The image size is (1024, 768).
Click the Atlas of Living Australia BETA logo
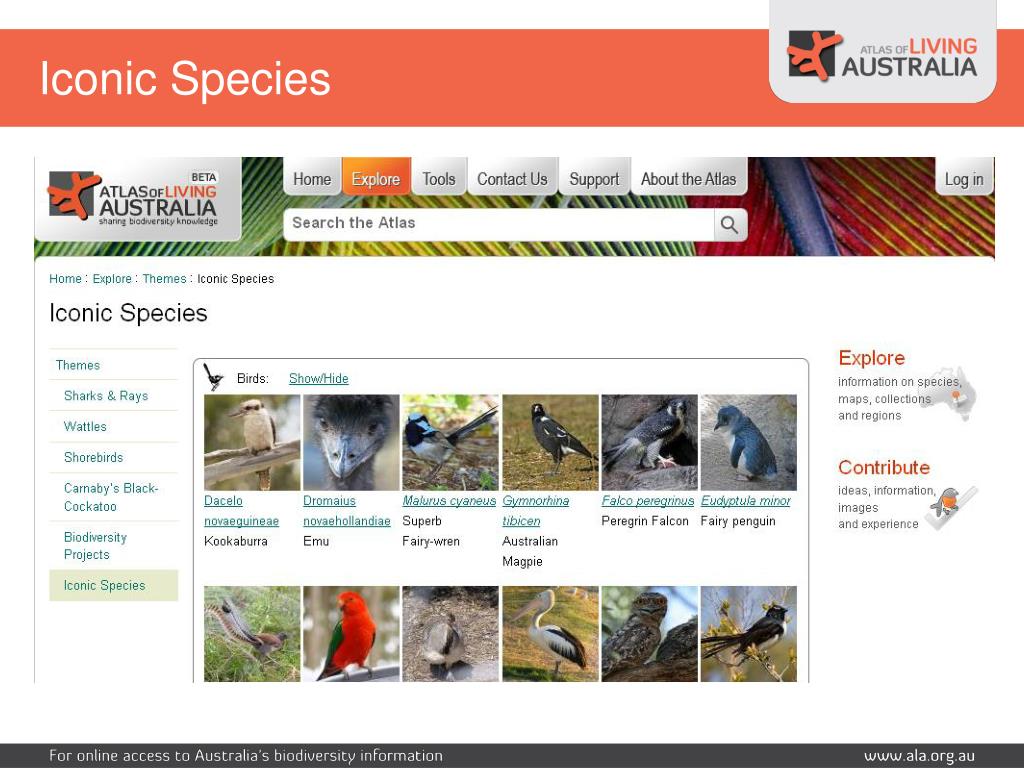[134, 199]
